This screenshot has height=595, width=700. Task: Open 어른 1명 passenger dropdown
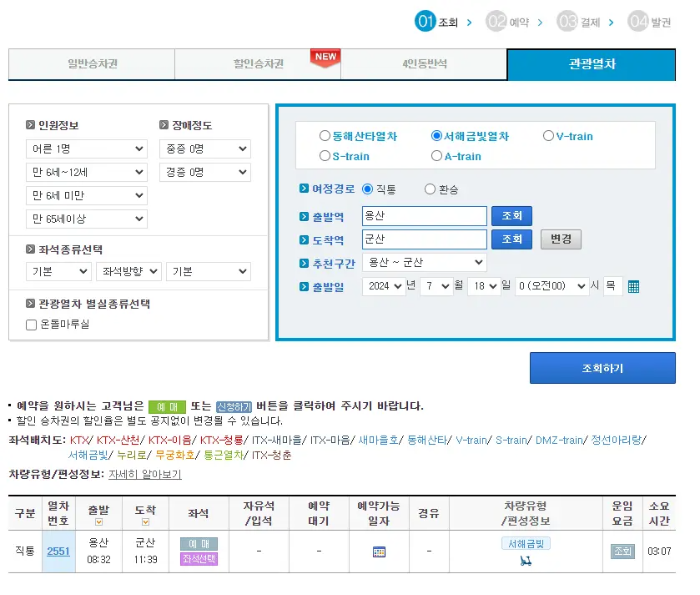87,149
